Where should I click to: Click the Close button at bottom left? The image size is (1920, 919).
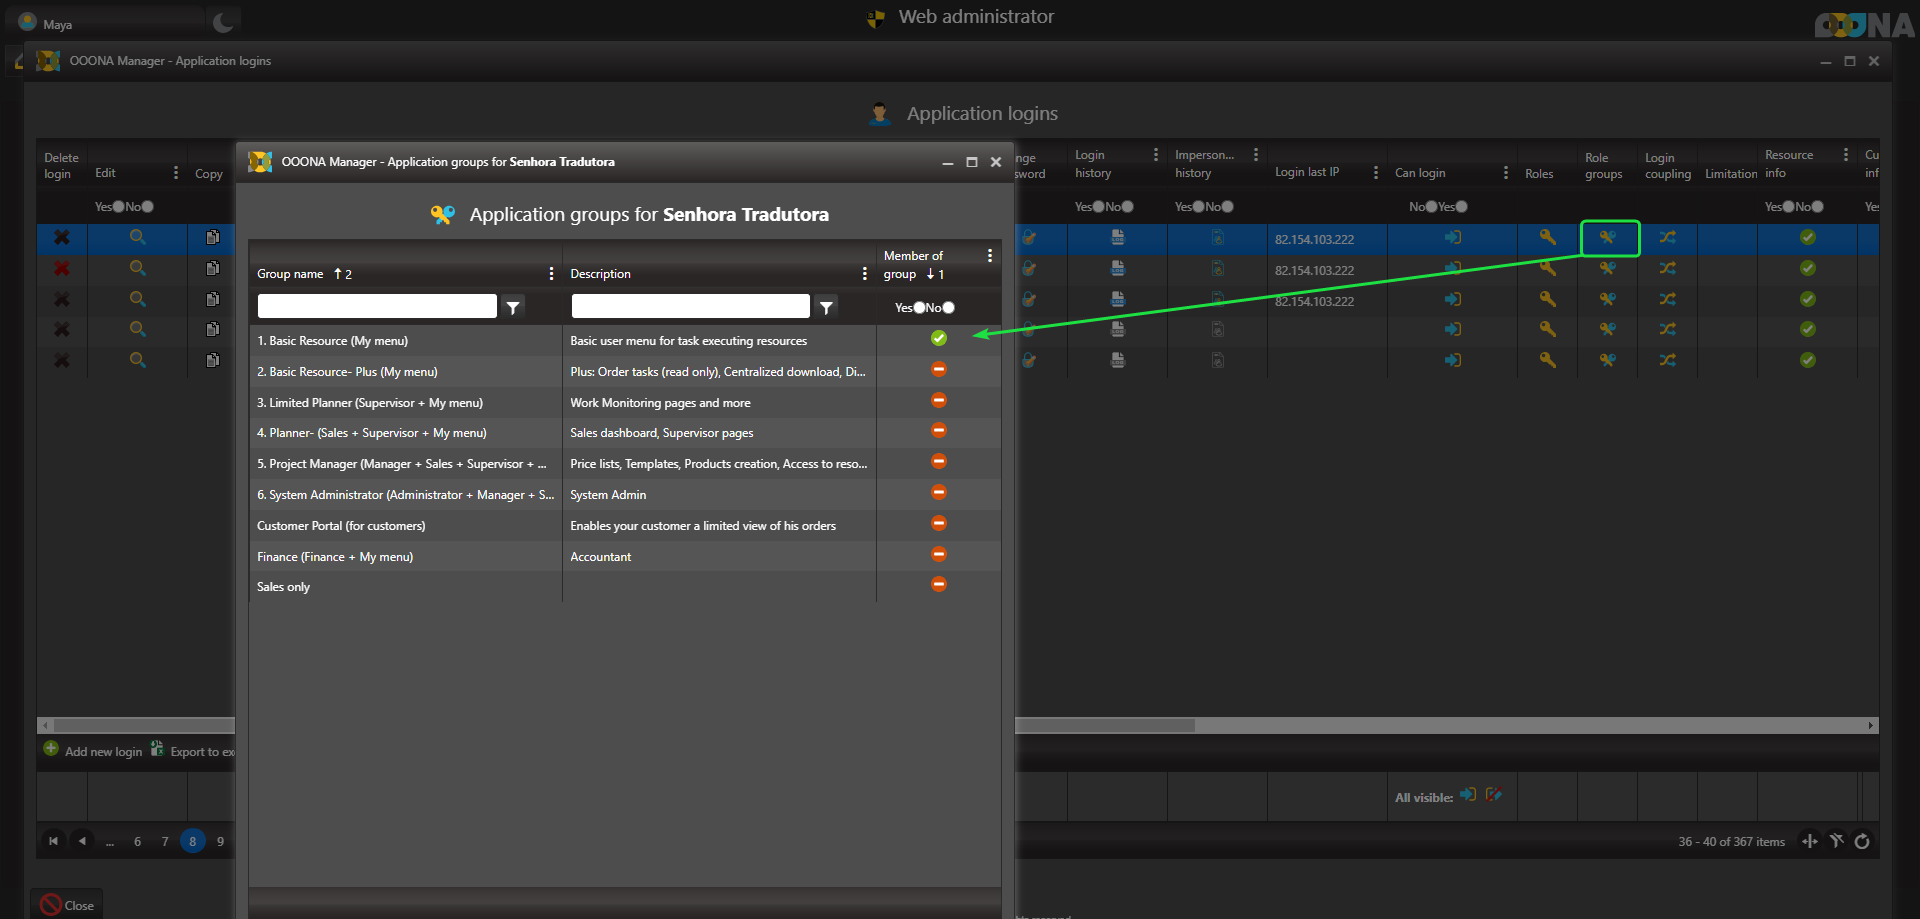point(68,905)
